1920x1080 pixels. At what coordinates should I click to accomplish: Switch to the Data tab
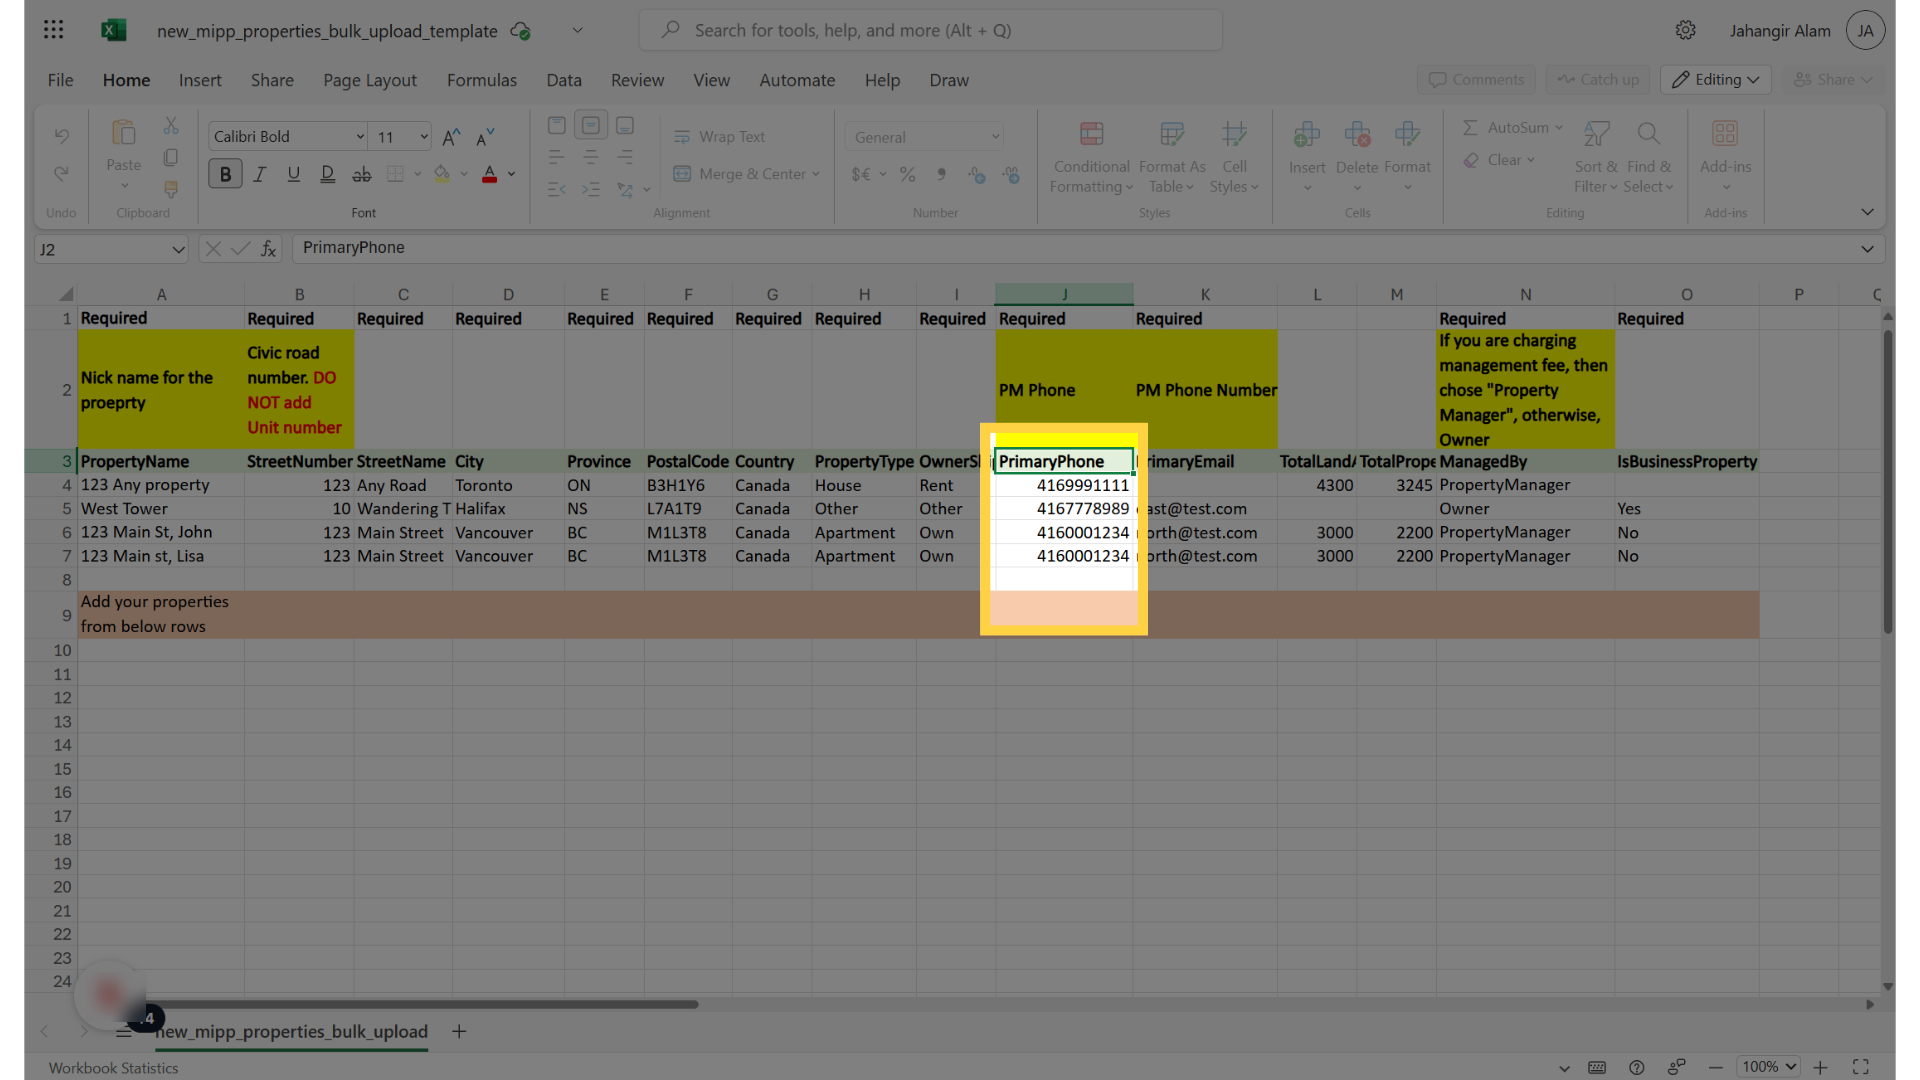point(564,80)
